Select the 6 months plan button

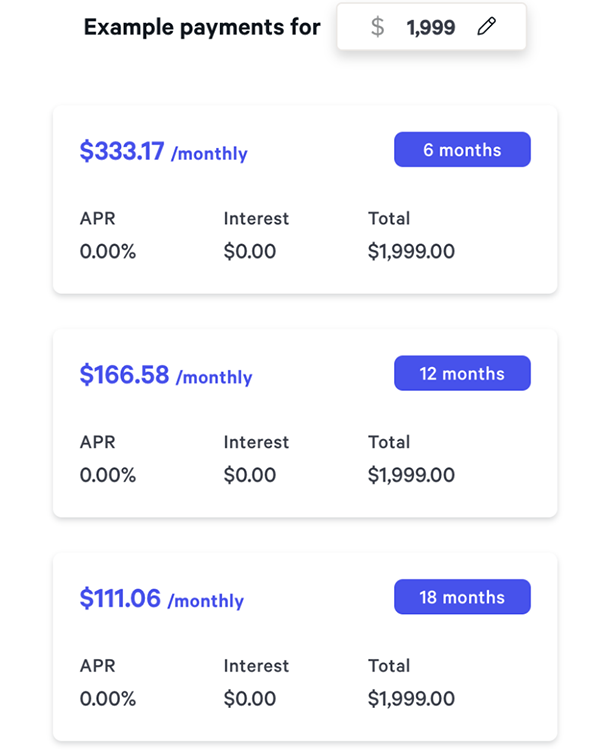click(462, 150)
